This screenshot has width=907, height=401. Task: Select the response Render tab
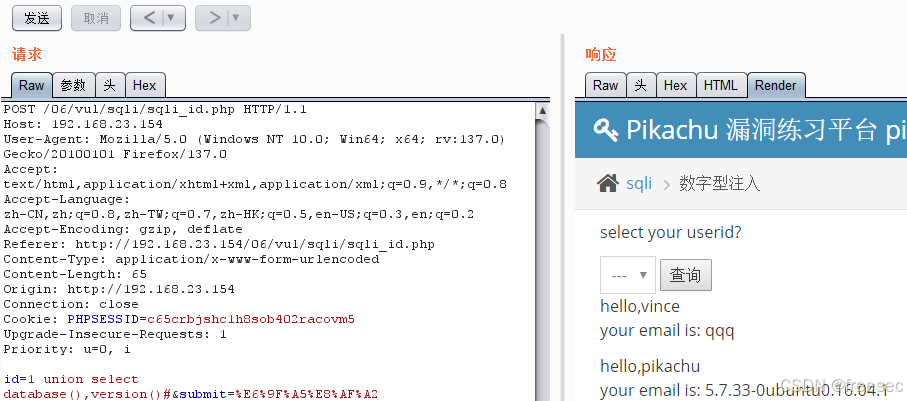tap(776, 86)
